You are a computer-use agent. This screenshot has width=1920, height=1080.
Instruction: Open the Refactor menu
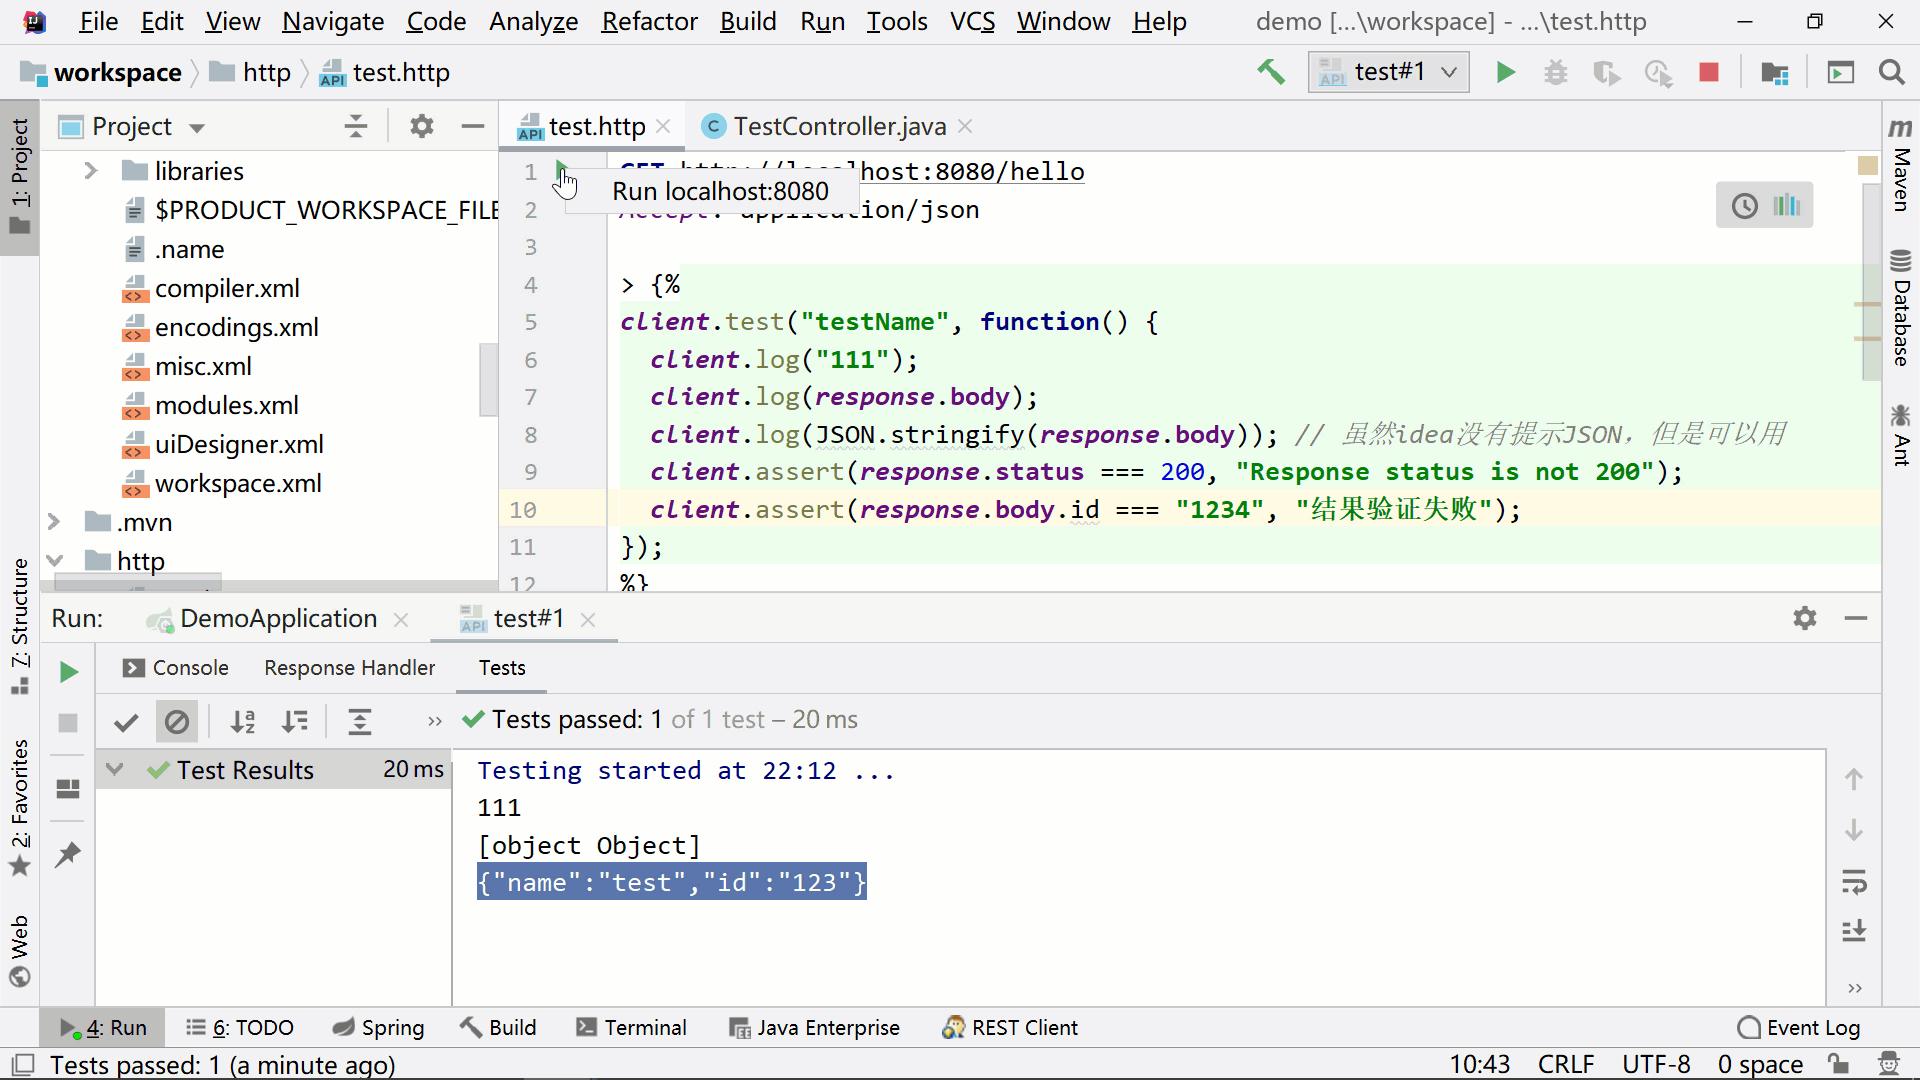[649, 21]
